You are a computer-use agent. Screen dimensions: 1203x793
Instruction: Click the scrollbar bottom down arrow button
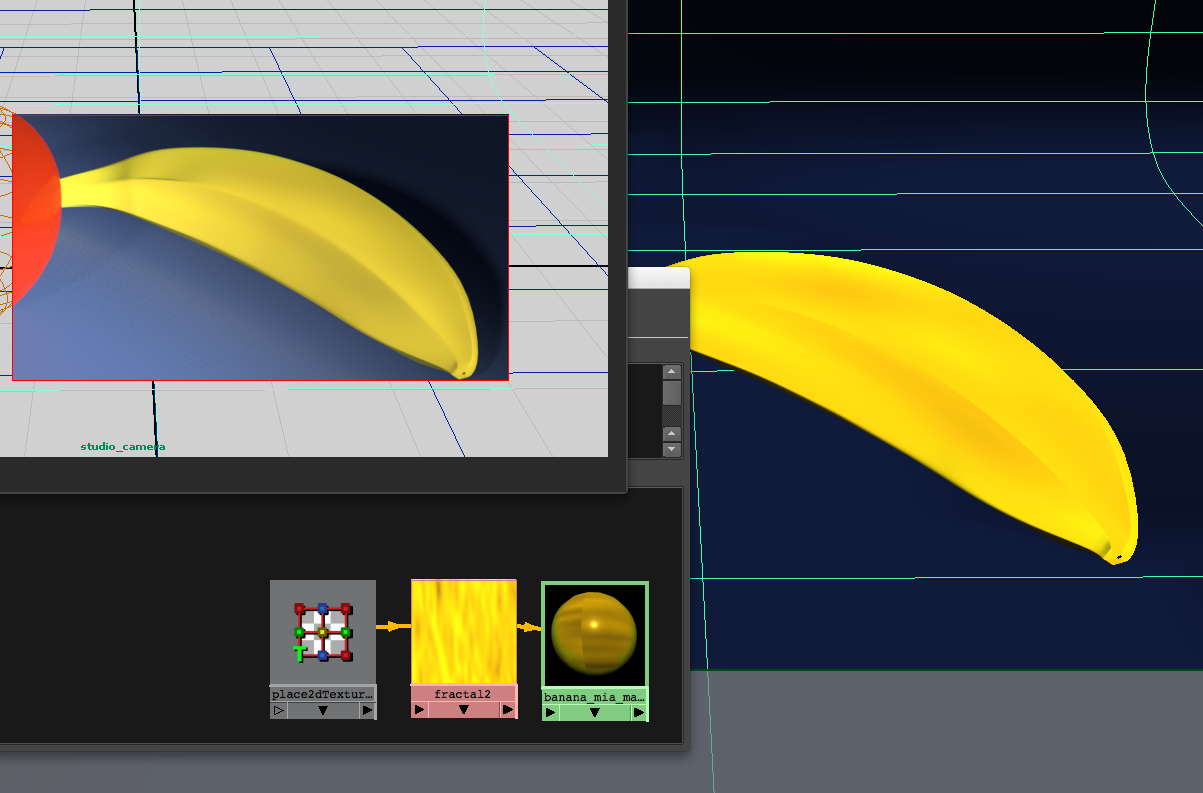click(x=672, y=449)
